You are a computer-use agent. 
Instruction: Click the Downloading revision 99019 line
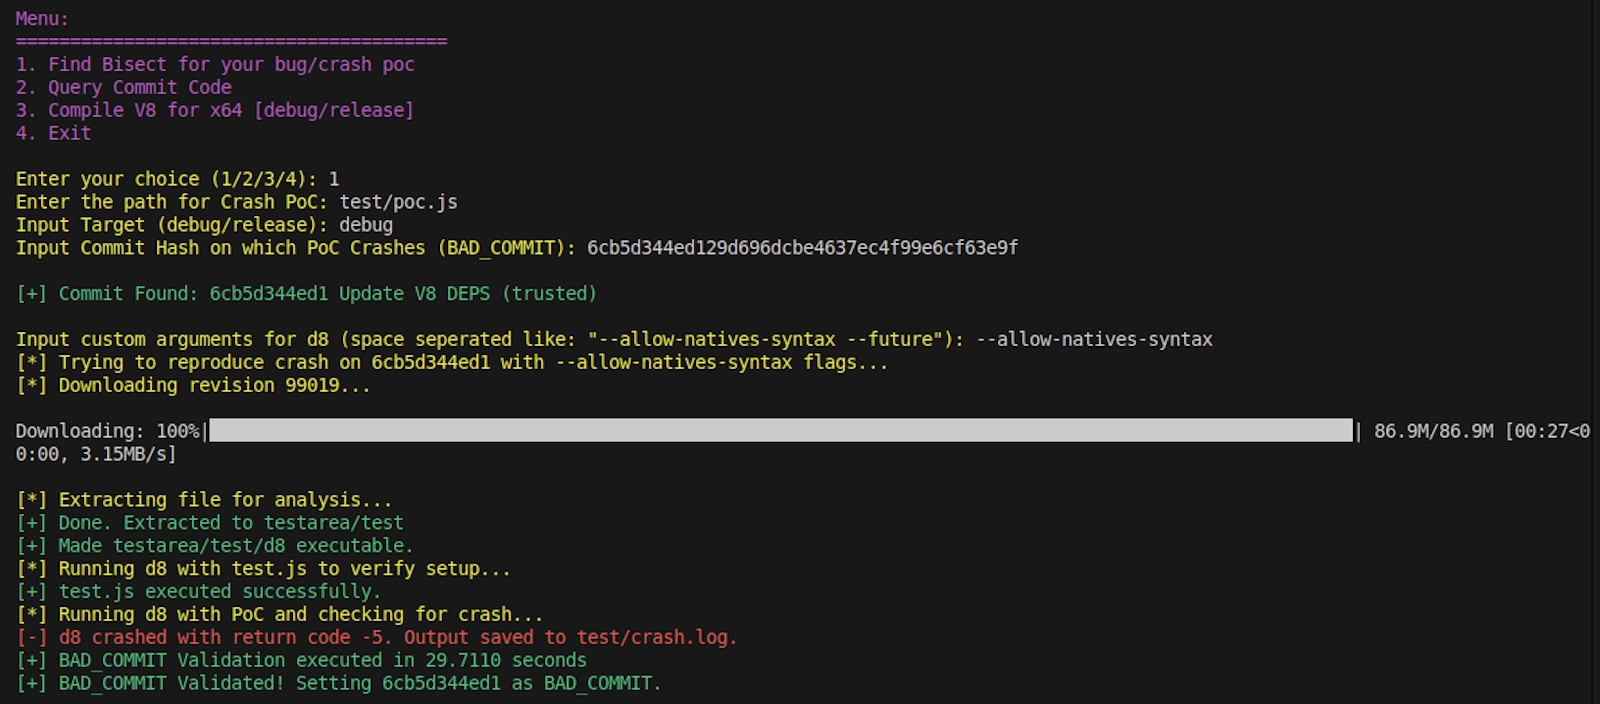(194, 386)
